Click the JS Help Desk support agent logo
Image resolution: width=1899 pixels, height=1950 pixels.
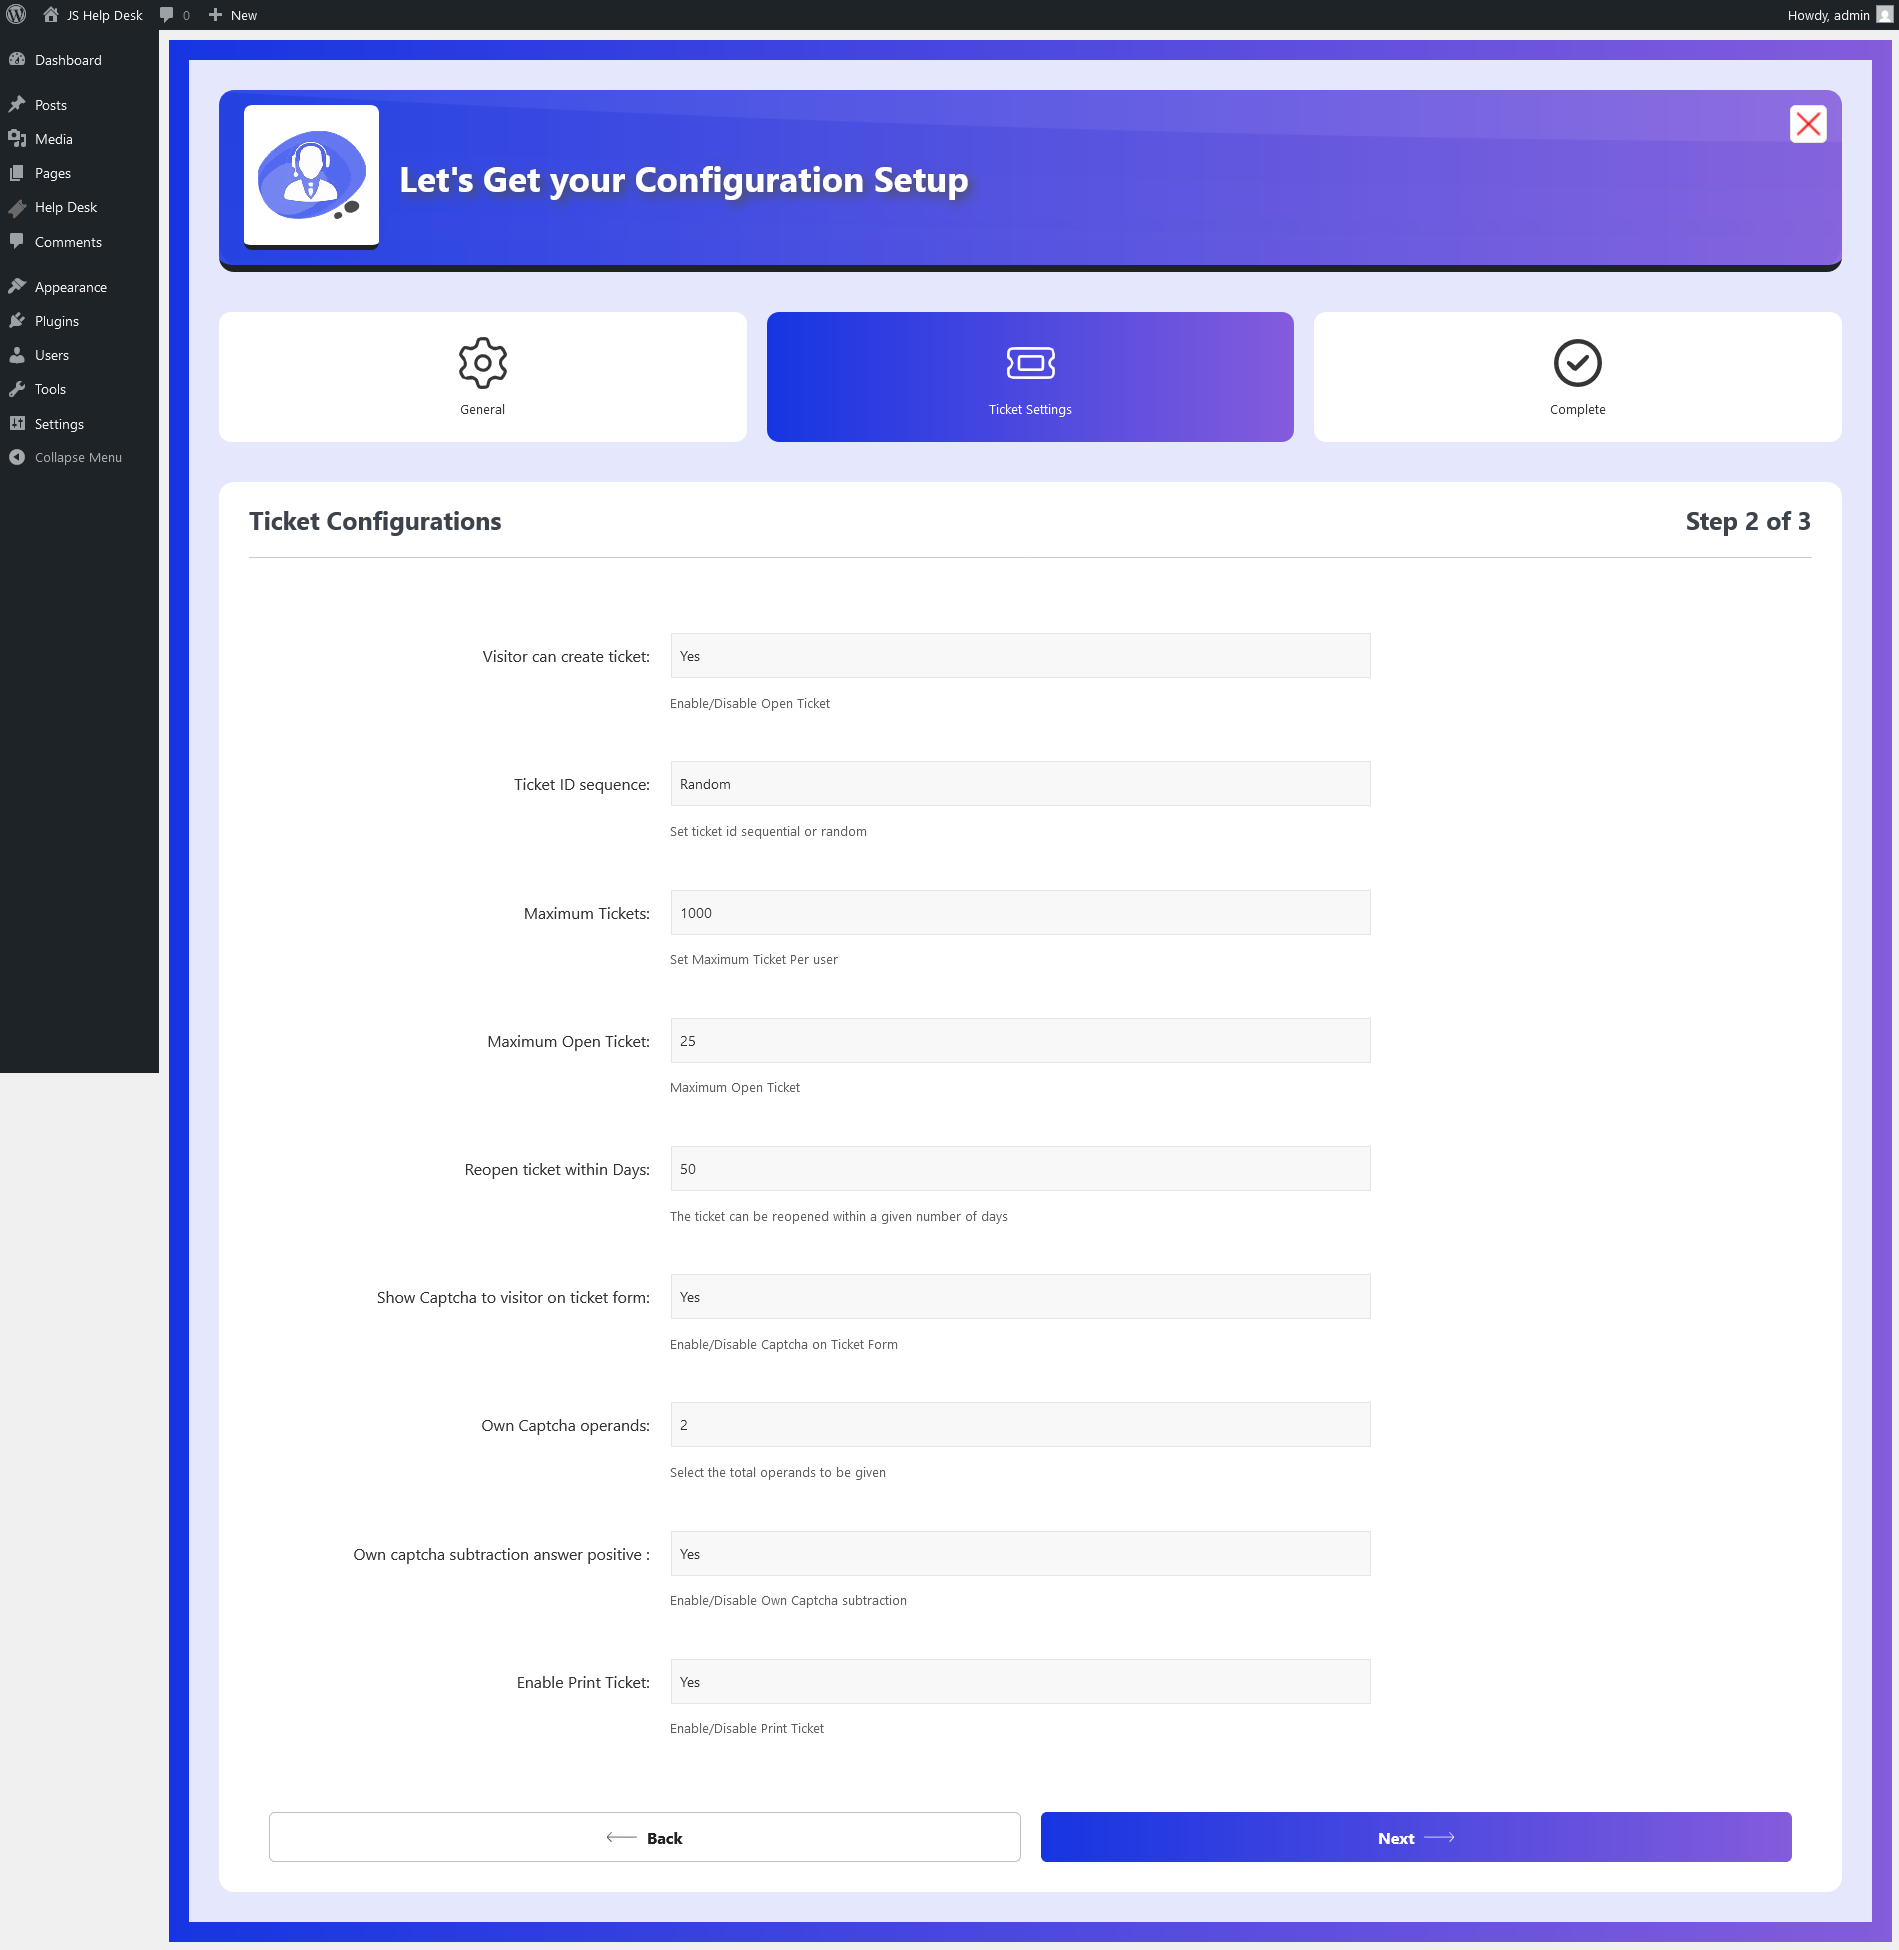[x=311, y=176]
